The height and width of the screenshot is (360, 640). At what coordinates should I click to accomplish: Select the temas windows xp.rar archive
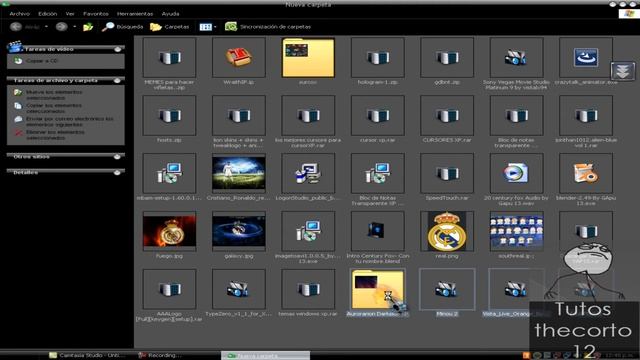308,289
